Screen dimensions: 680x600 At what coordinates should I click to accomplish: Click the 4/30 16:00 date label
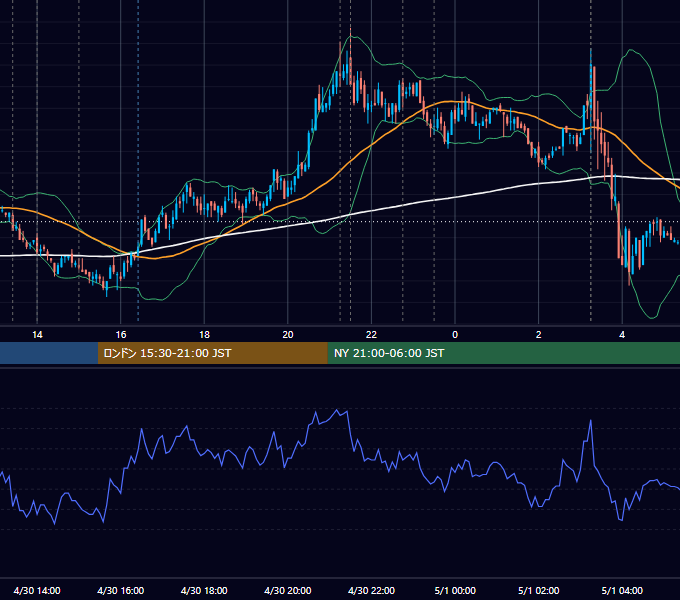[x=121, y=590]
